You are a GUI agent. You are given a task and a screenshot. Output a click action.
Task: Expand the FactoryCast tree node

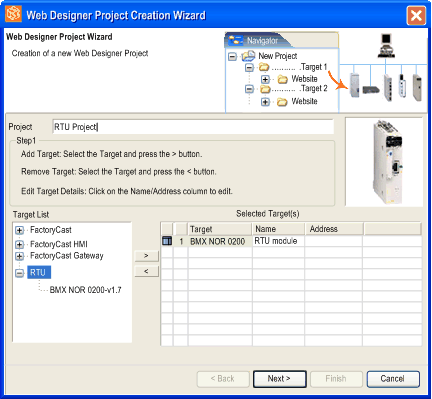pyautogui.click(x=19, y=230)
